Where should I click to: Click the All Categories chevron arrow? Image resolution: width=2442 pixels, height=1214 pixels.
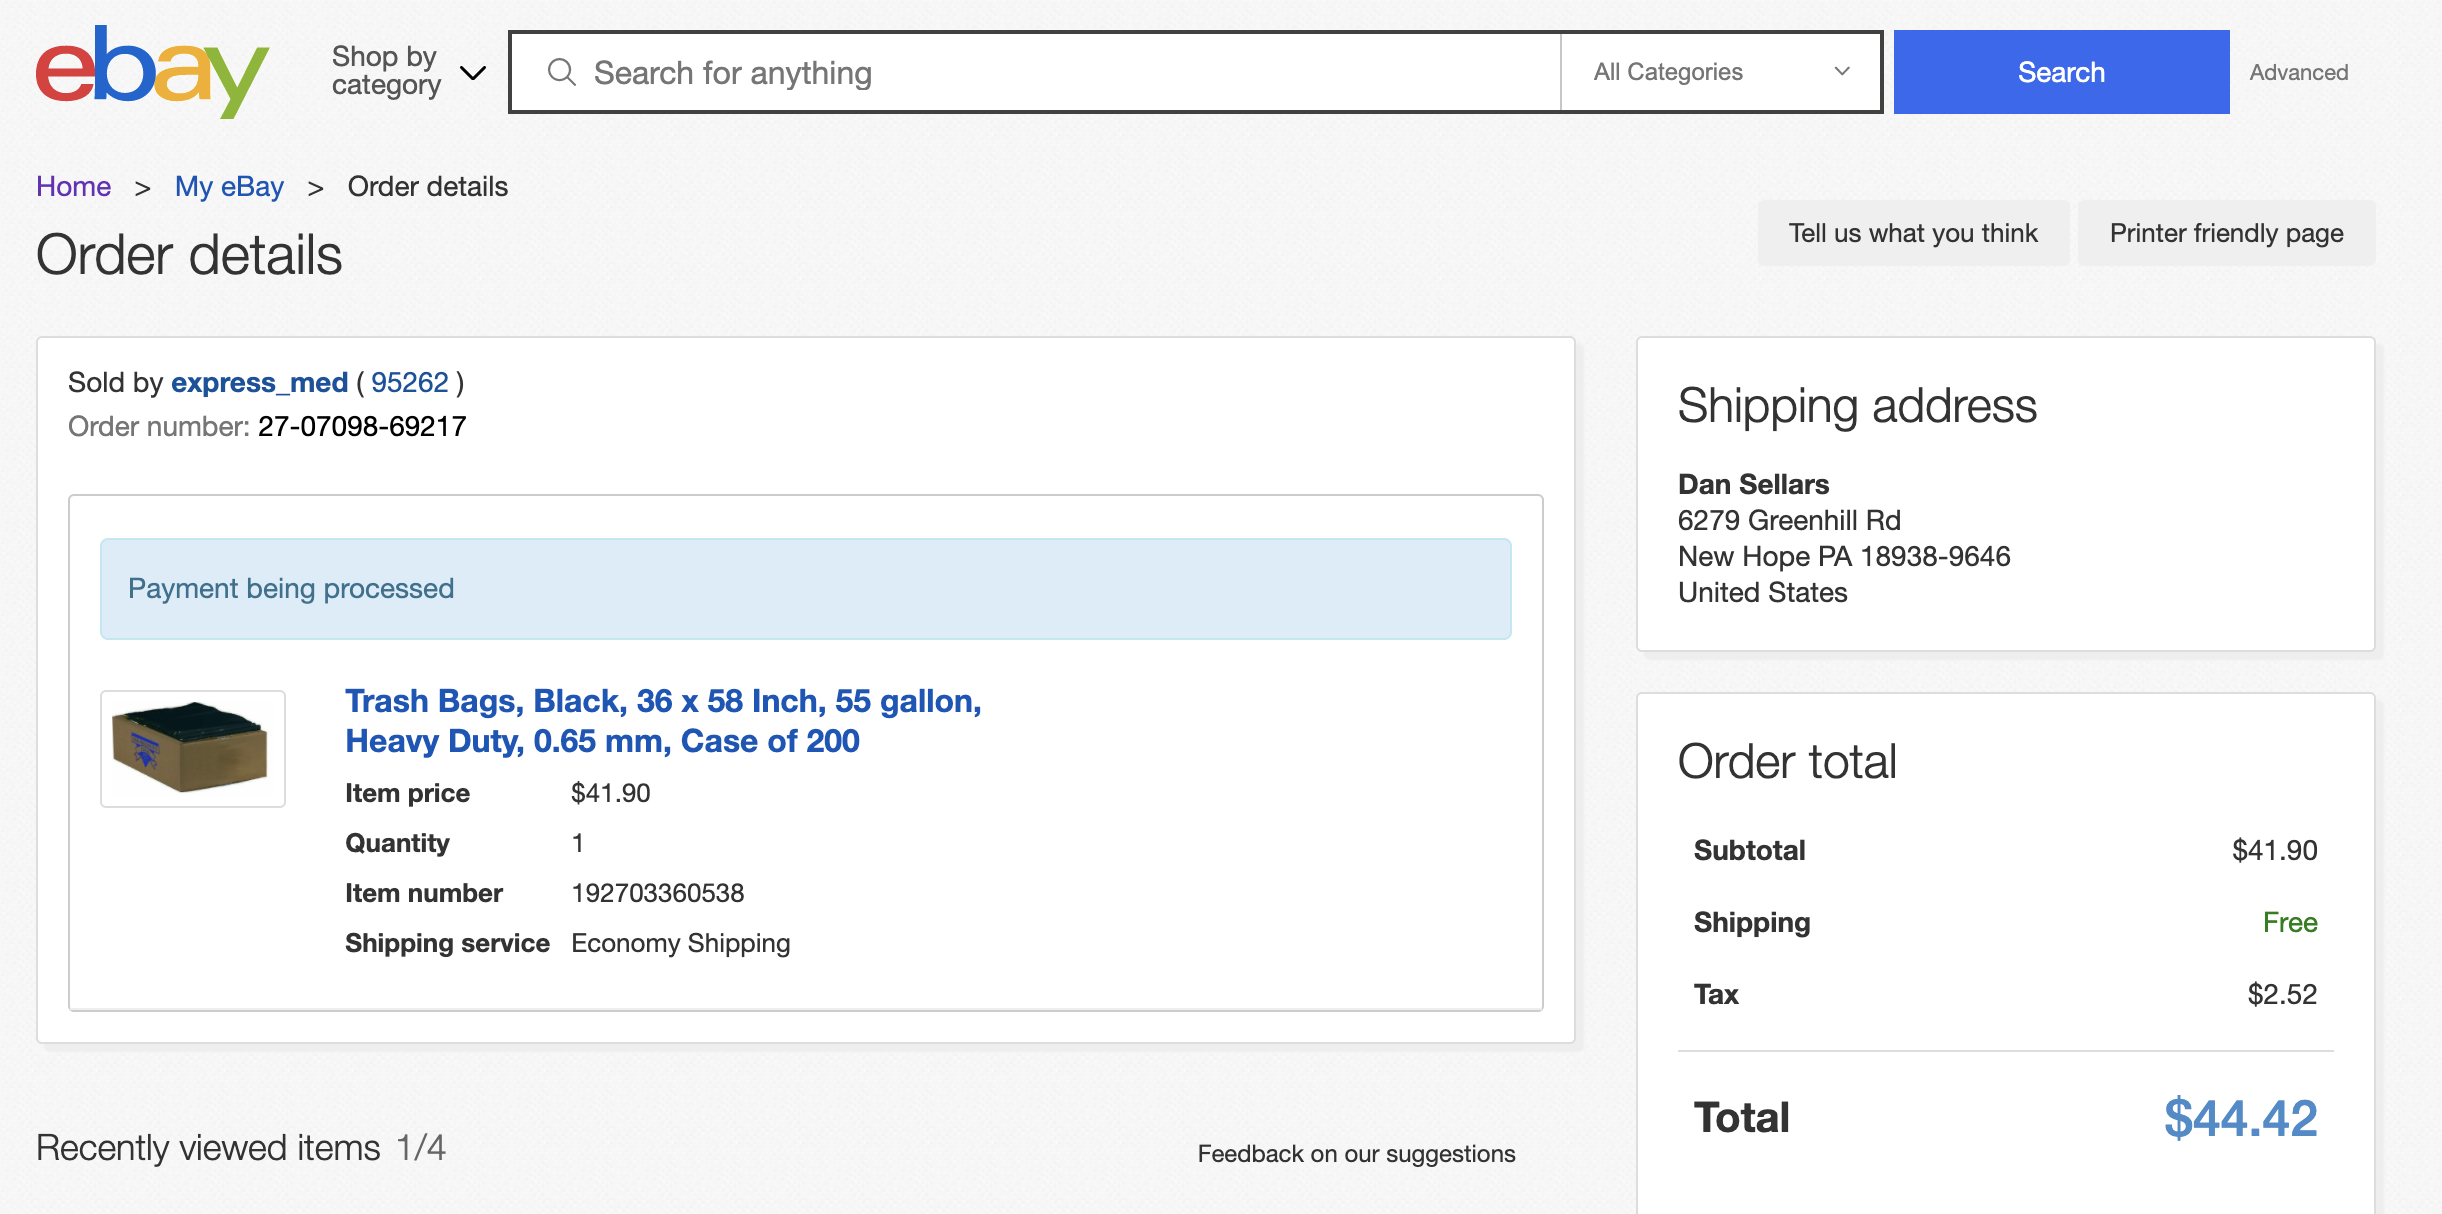(x=1842, y=72)
